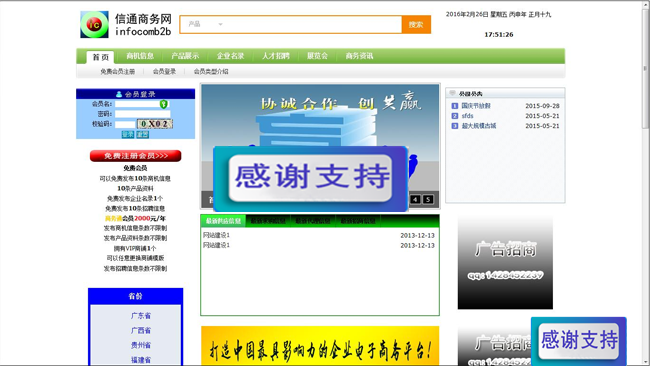Screen dimensions: 650x366
Task: Switch to the 最新供应信息 tab
Action: pyautogui.click(x=223, y=221)
